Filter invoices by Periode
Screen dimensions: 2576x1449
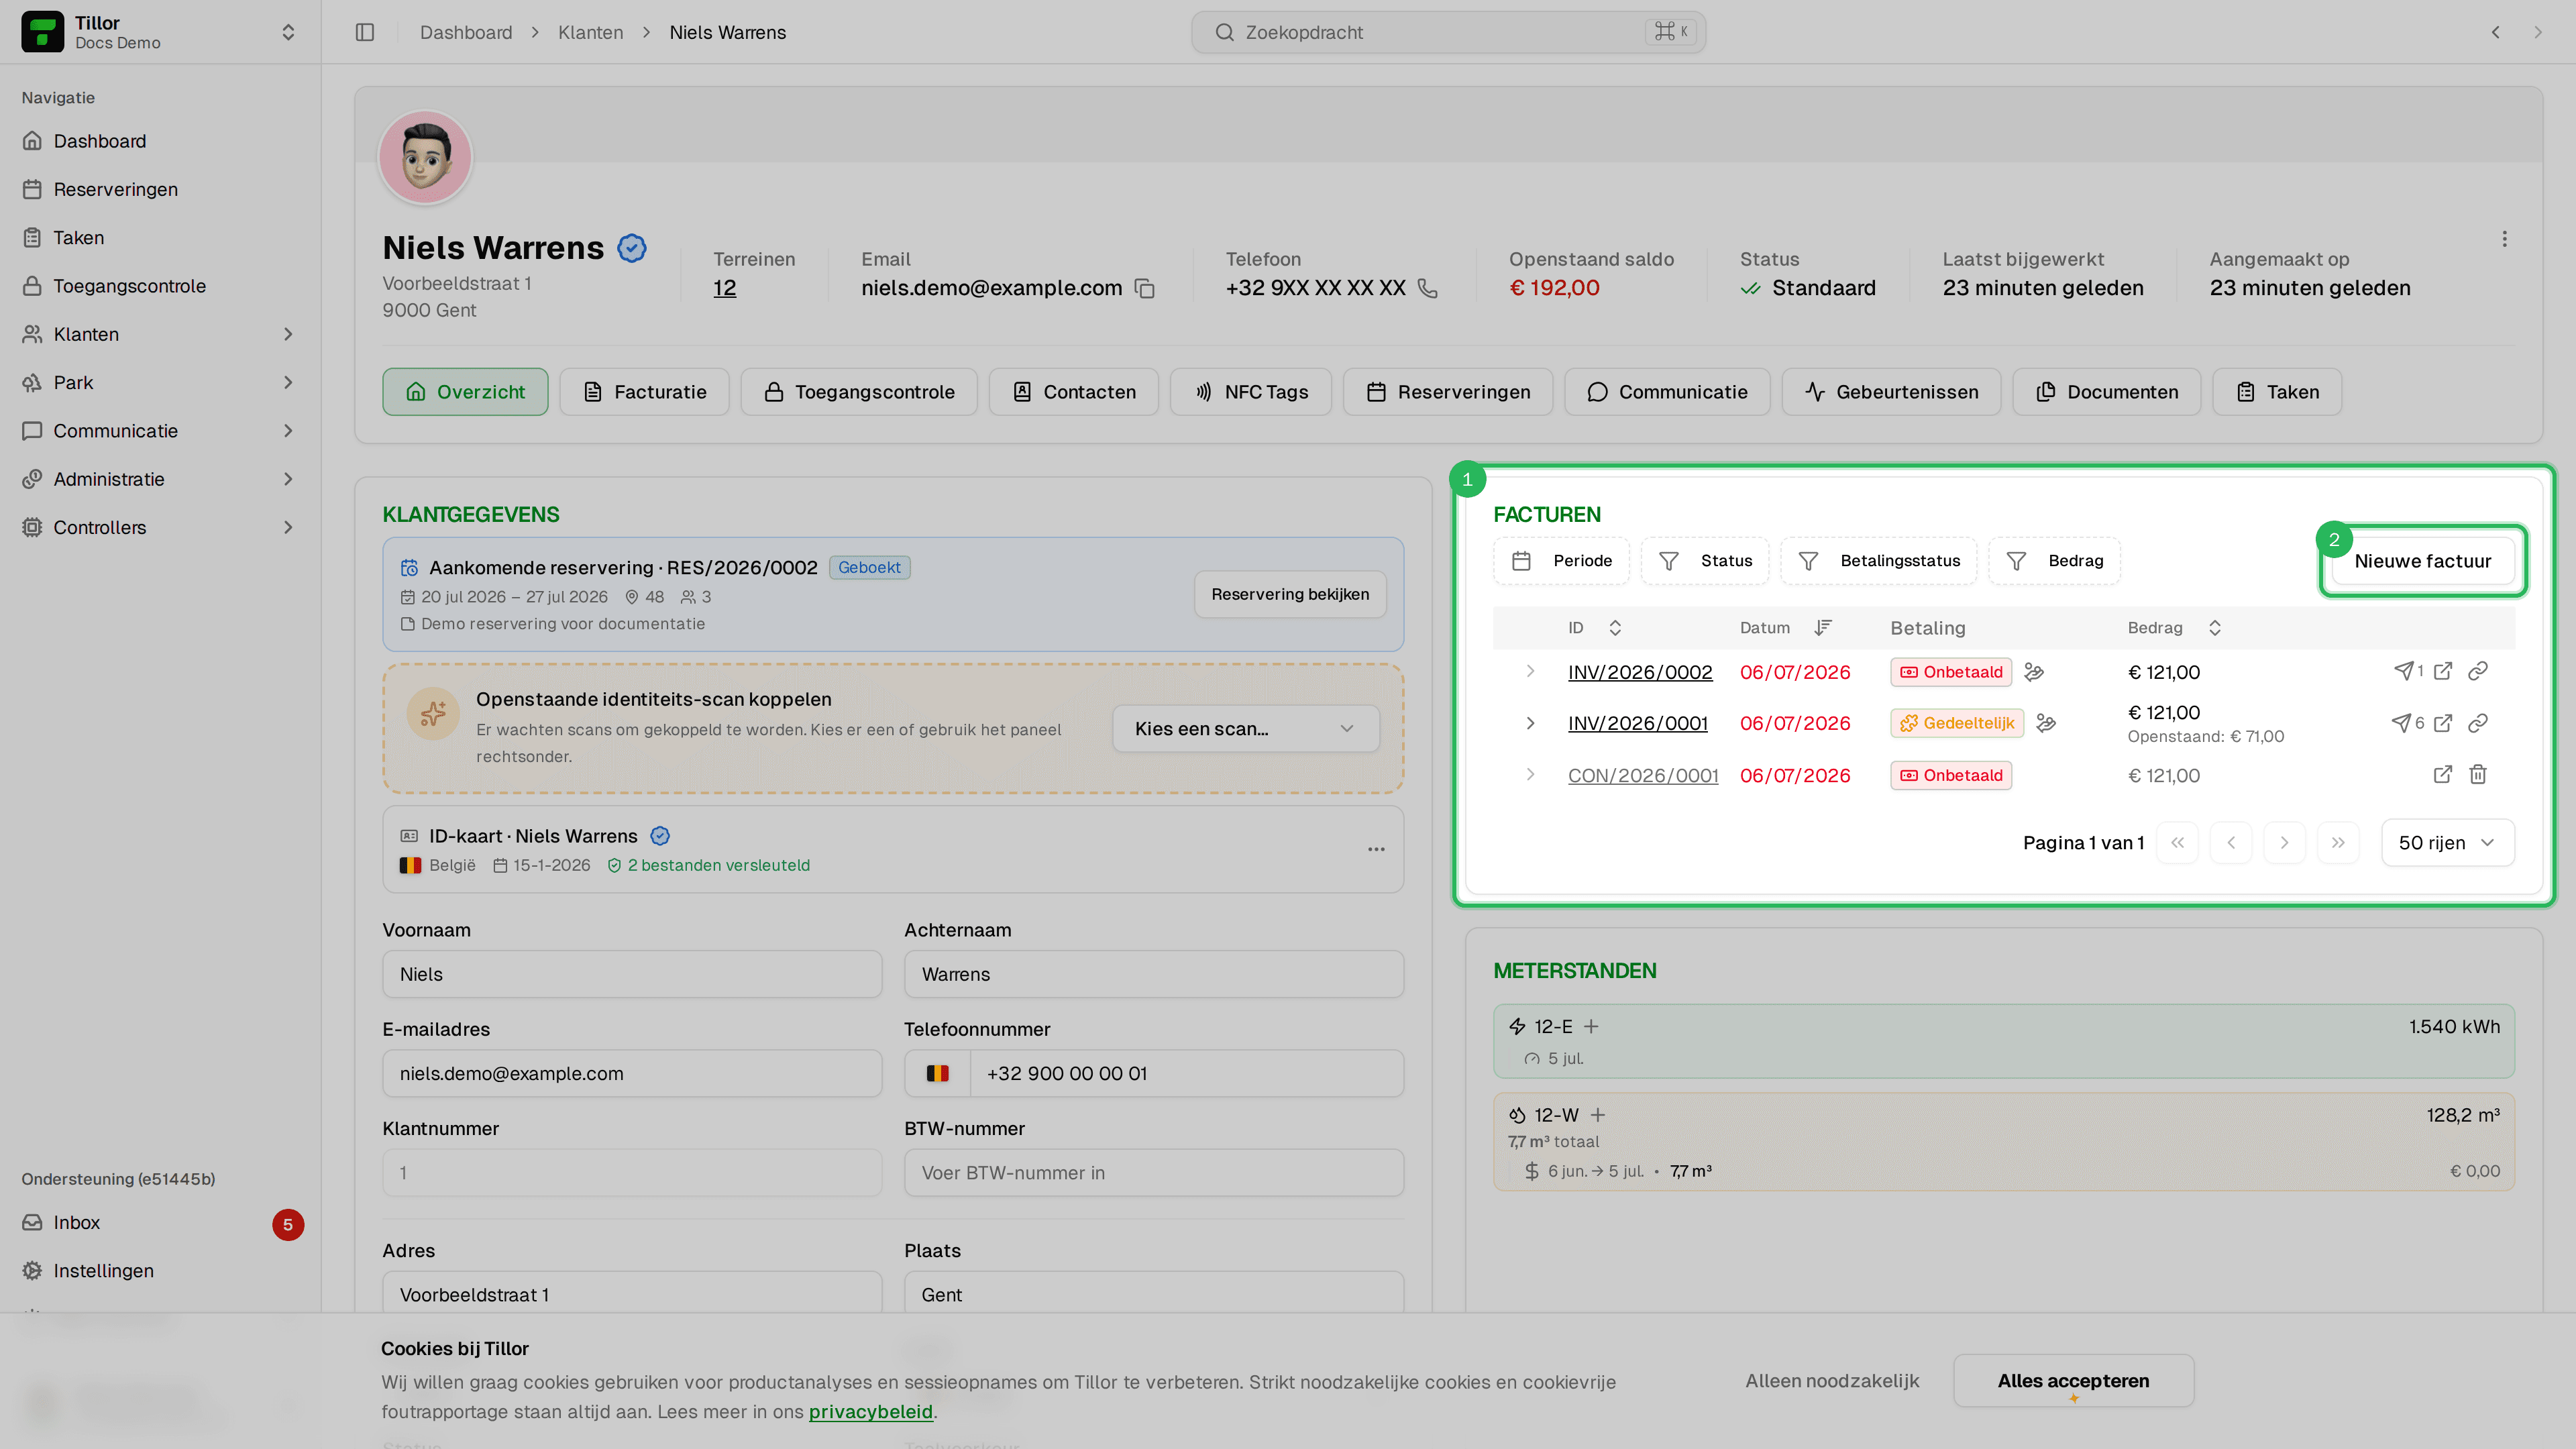pos(1560,561)
